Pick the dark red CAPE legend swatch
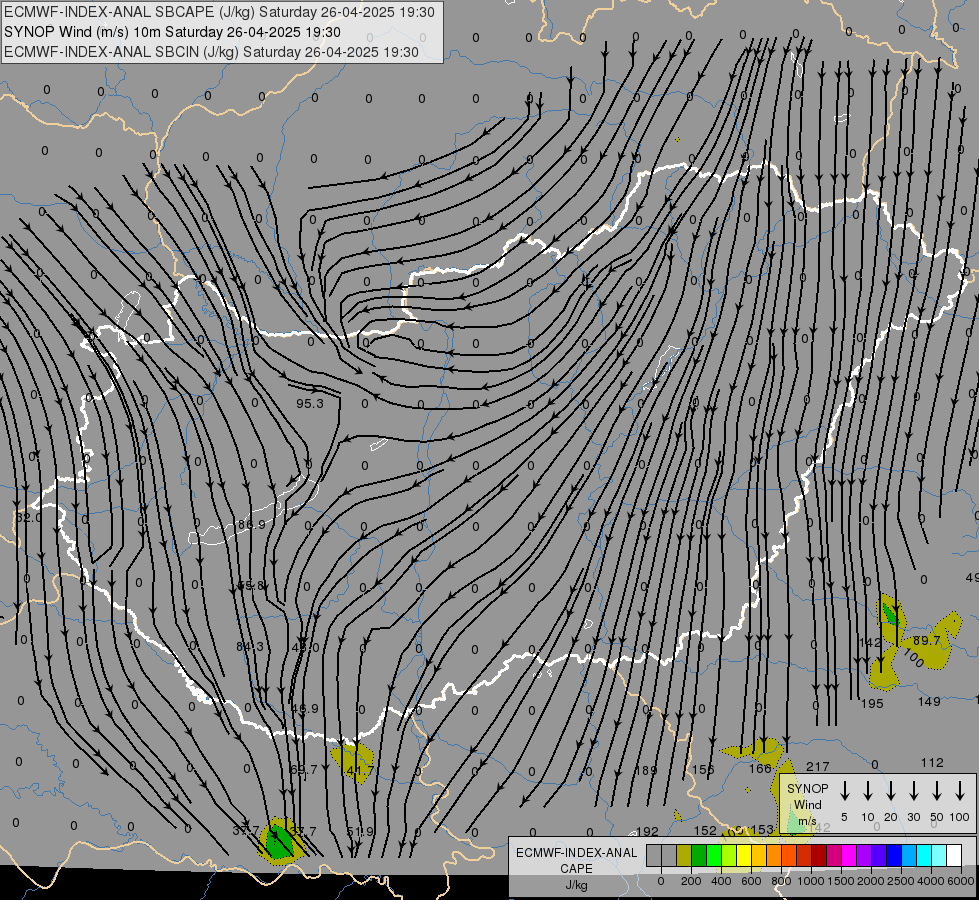This screenshot has height=900, width=979. point(819,856)
